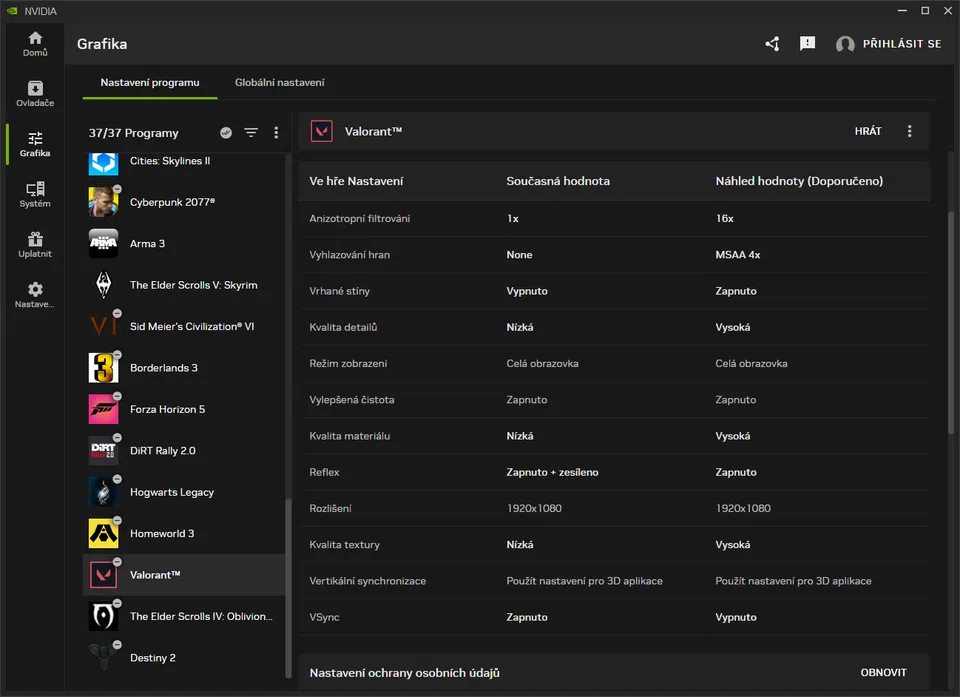Open the Domů home section
960x697 pixels.
pos(35,43)
